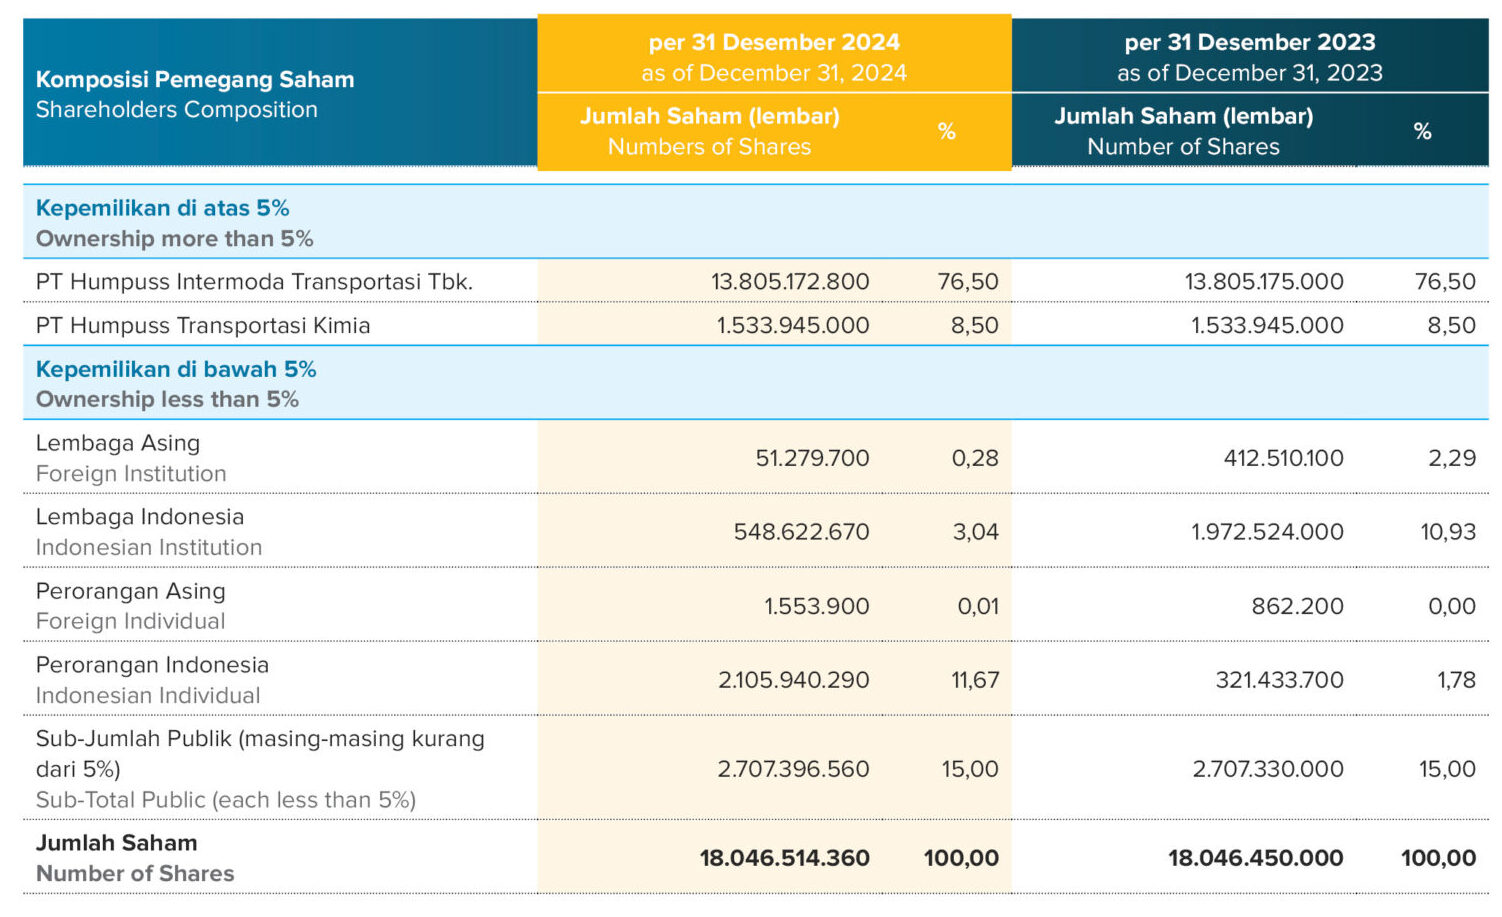The height and width of the screenshot is (917, 1502).
Task: Click the "Perorangan Asing" row label
Action: 131,591
